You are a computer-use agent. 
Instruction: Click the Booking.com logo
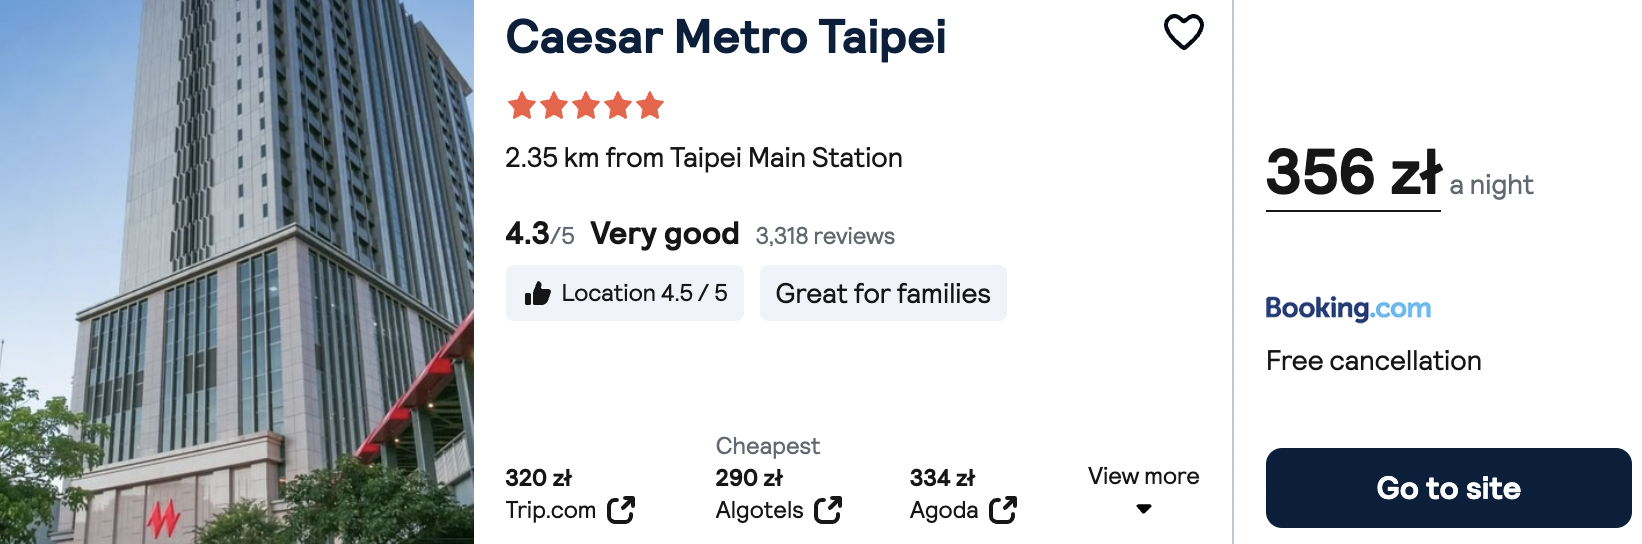coord(1348,308)
